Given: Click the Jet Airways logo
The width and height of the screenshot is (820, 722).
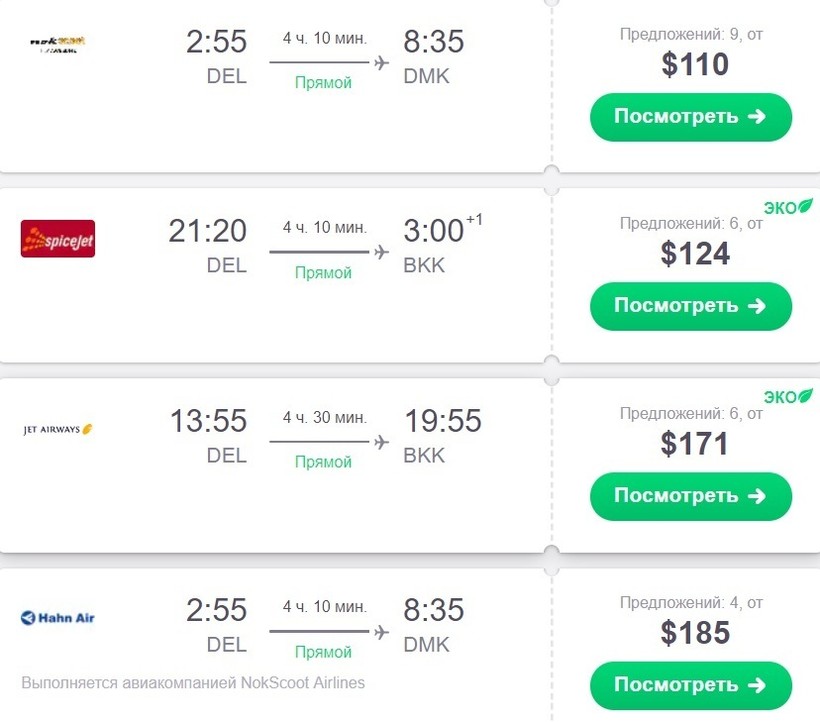Looking at the screenshot, I should click(58, 430).
